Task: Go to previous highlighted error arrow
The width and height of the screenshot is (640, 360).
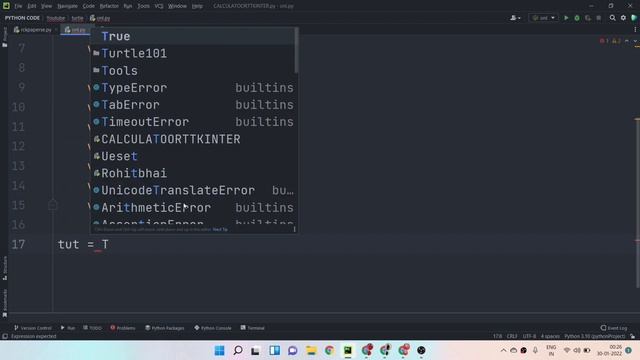Action: pyautogui.click(x=627, y=41)
